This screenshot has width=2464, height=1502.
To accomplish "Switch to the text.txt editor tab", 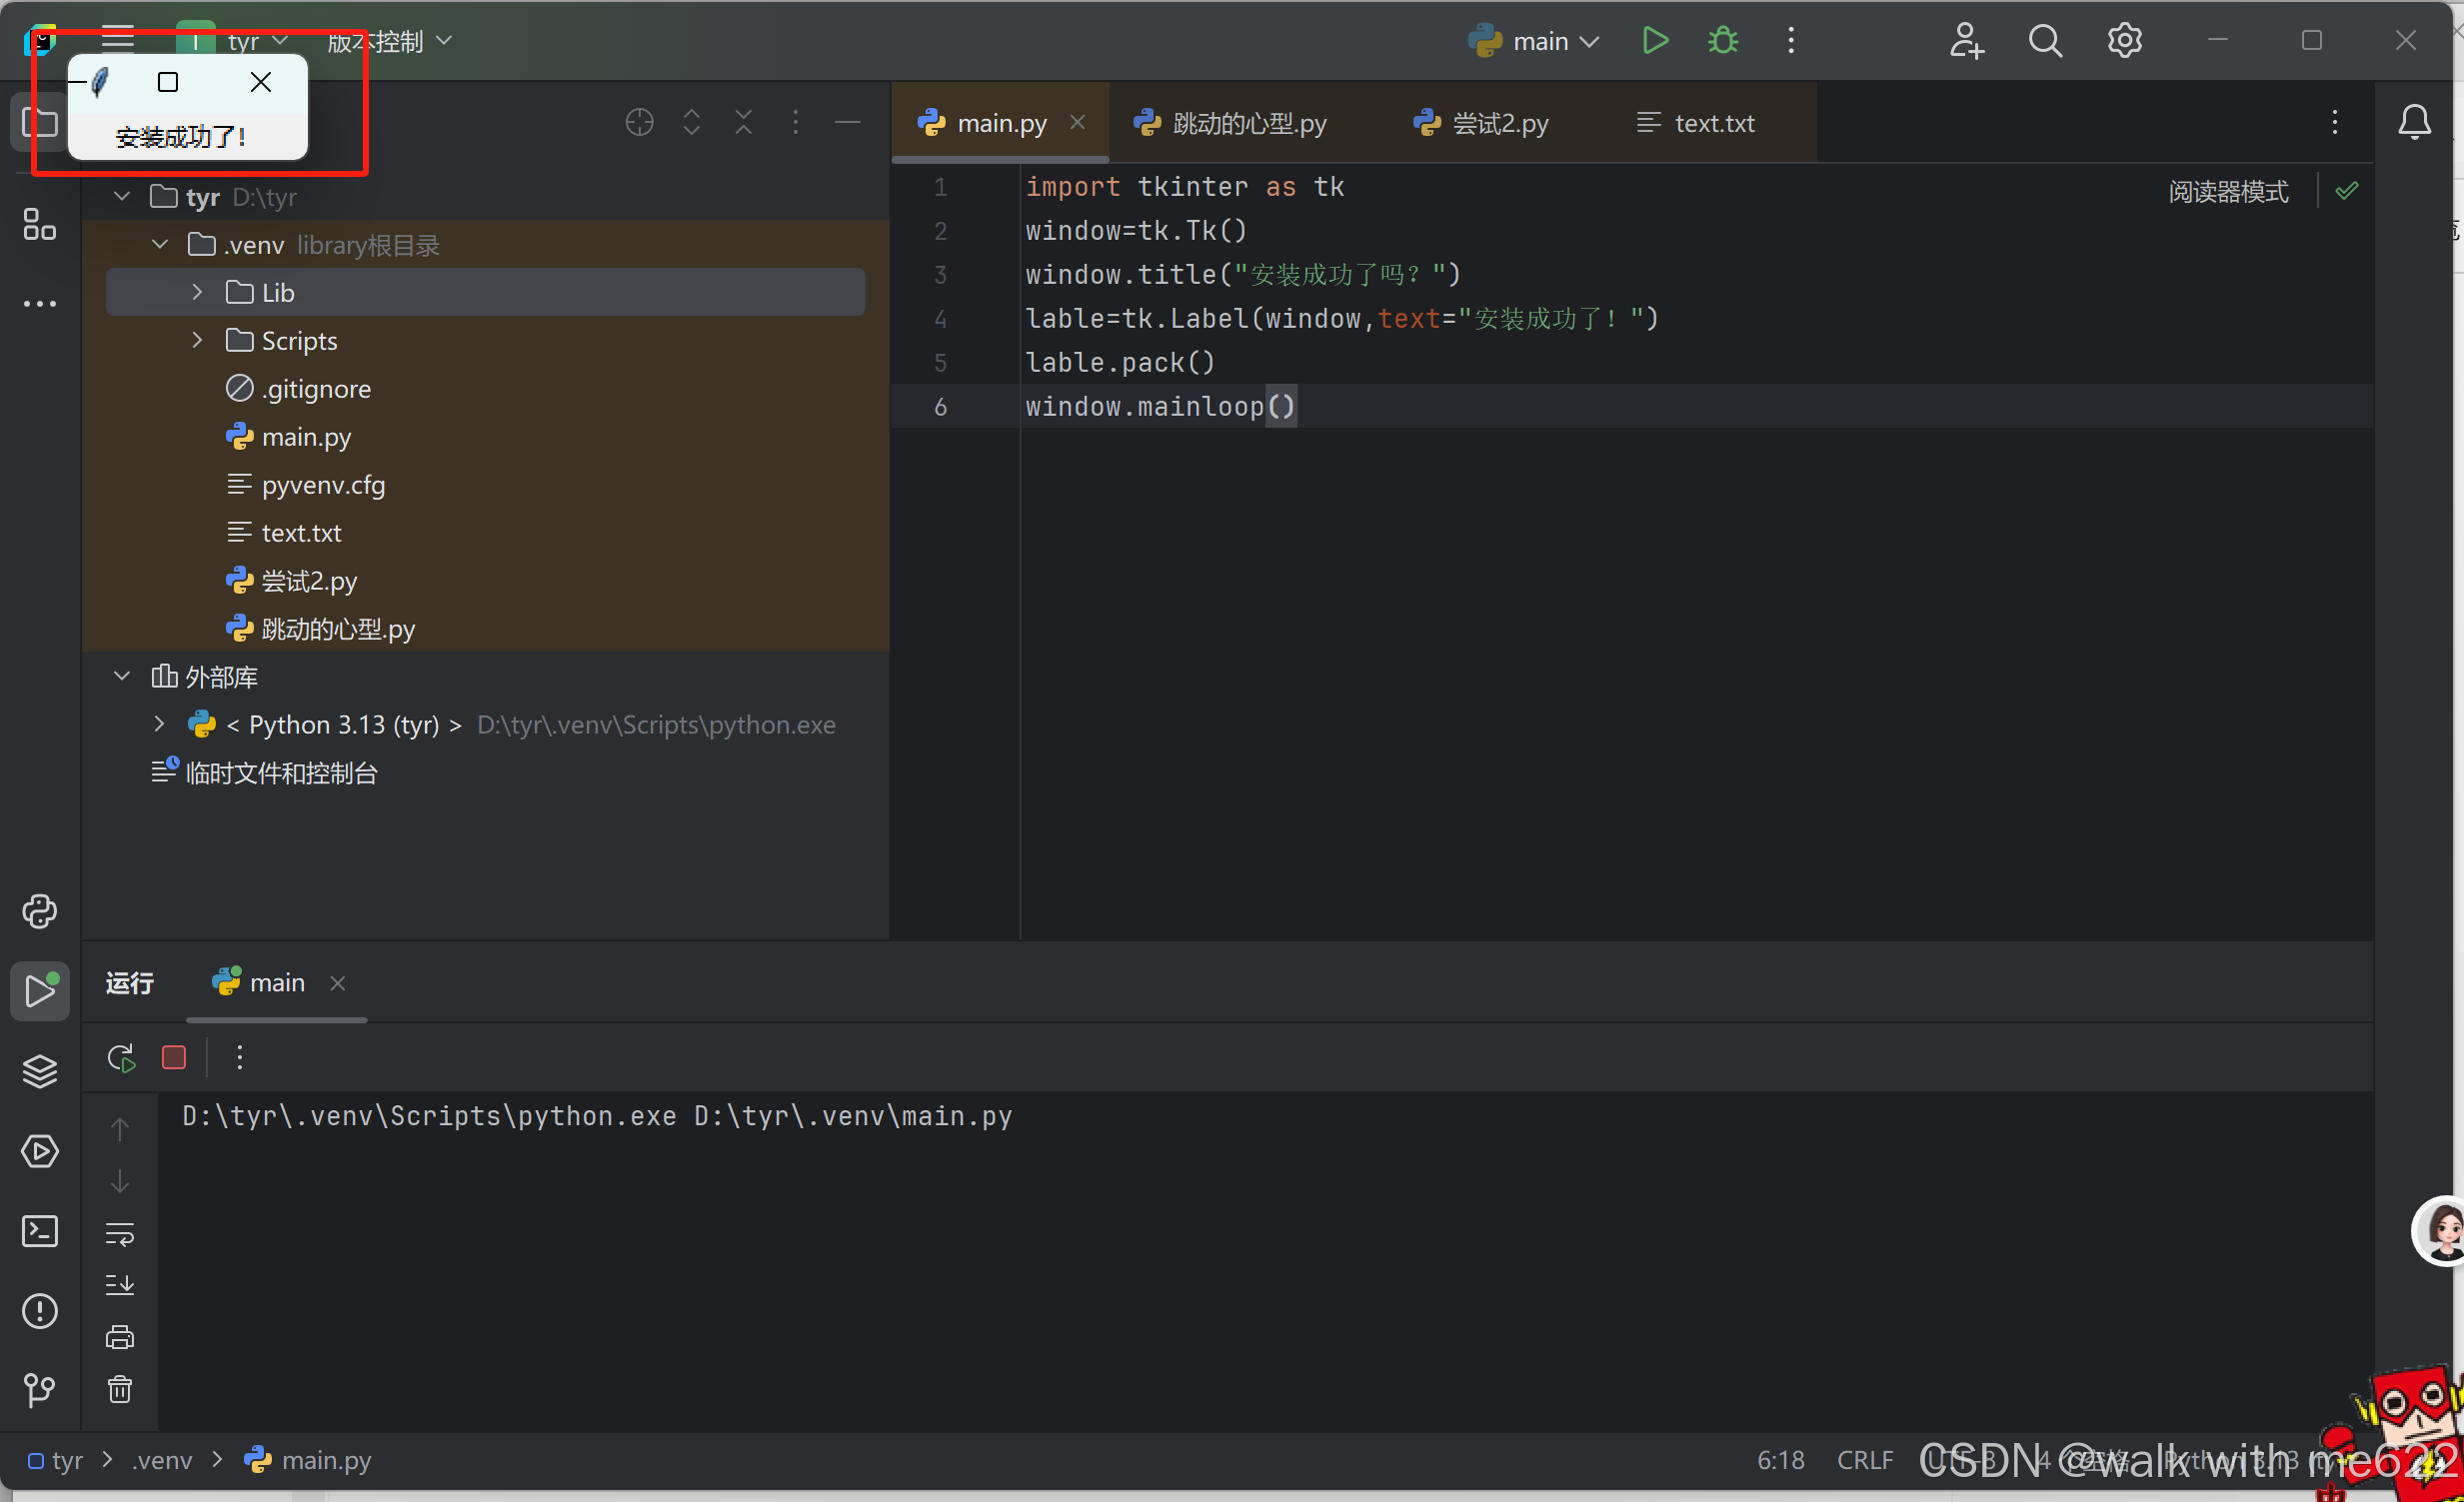I will 1713,123.
